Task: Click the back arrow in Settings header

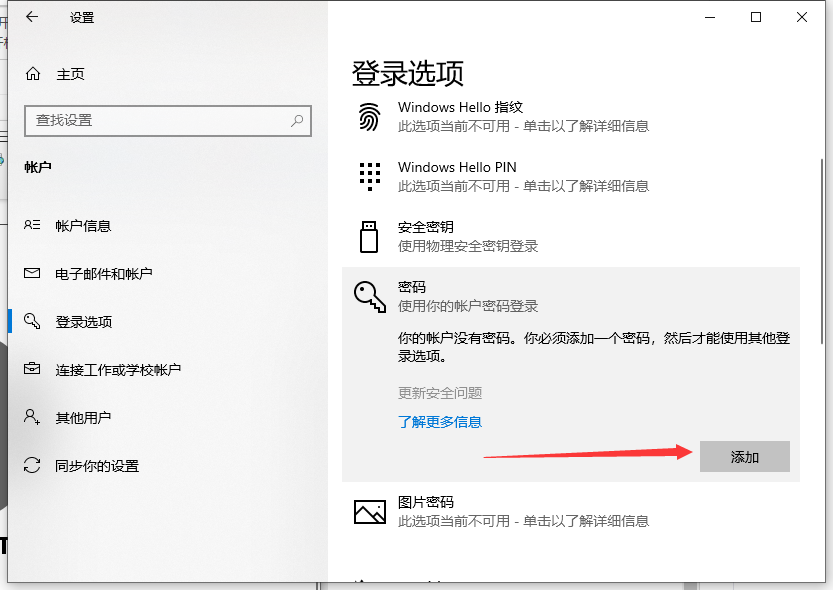Action: click(32, 17)
